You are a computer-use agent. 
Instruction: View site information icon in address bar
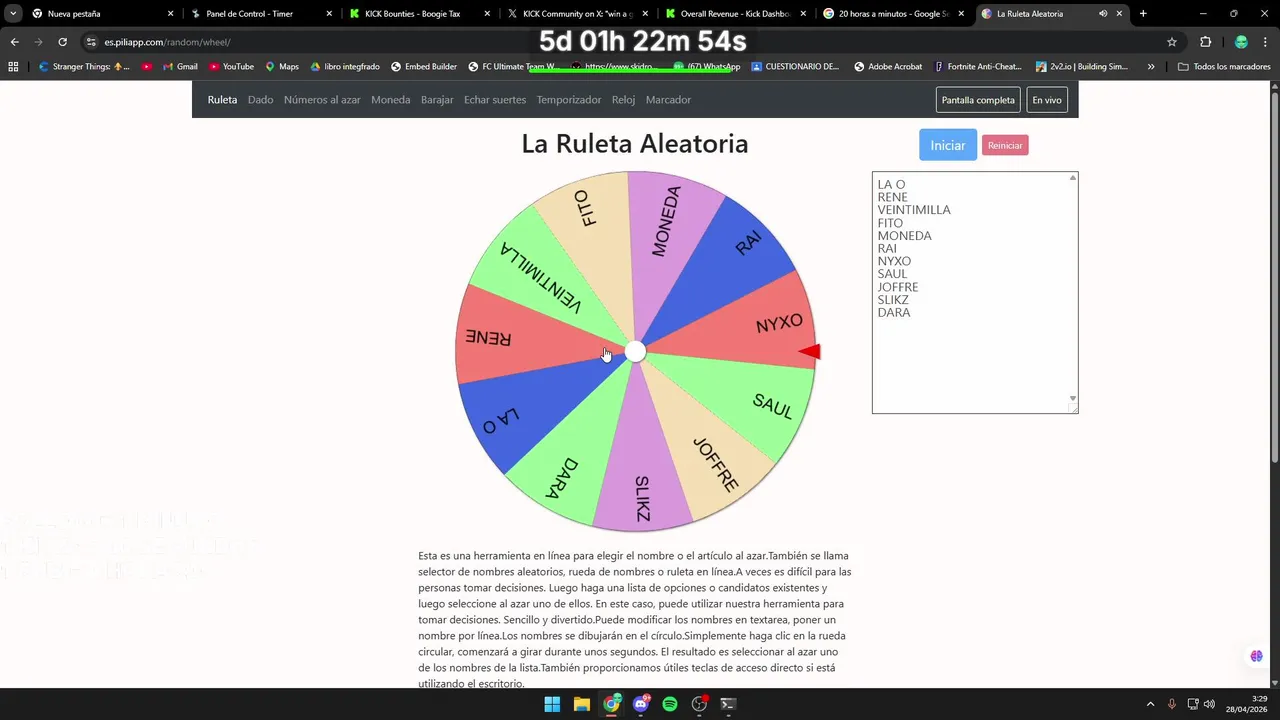91,42
